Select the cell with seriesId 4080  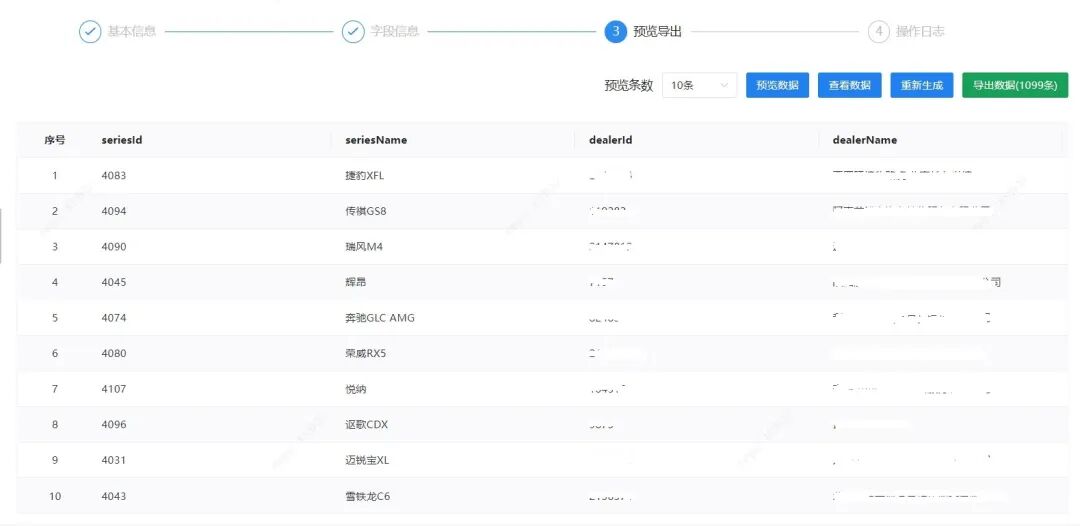tap(114, 354)
